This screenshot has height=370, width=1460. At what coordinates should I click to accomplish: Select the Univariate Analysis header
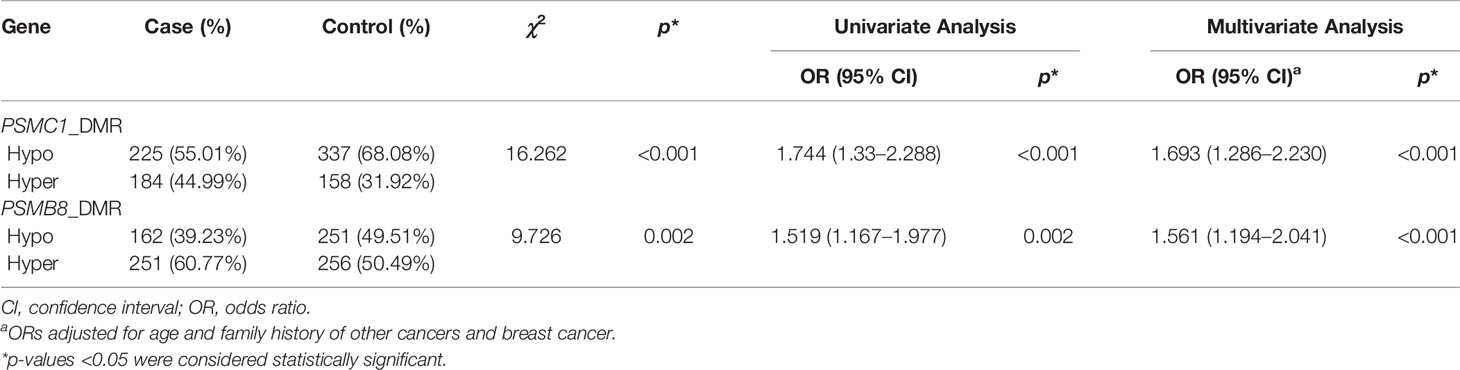[x=924, y=28]
